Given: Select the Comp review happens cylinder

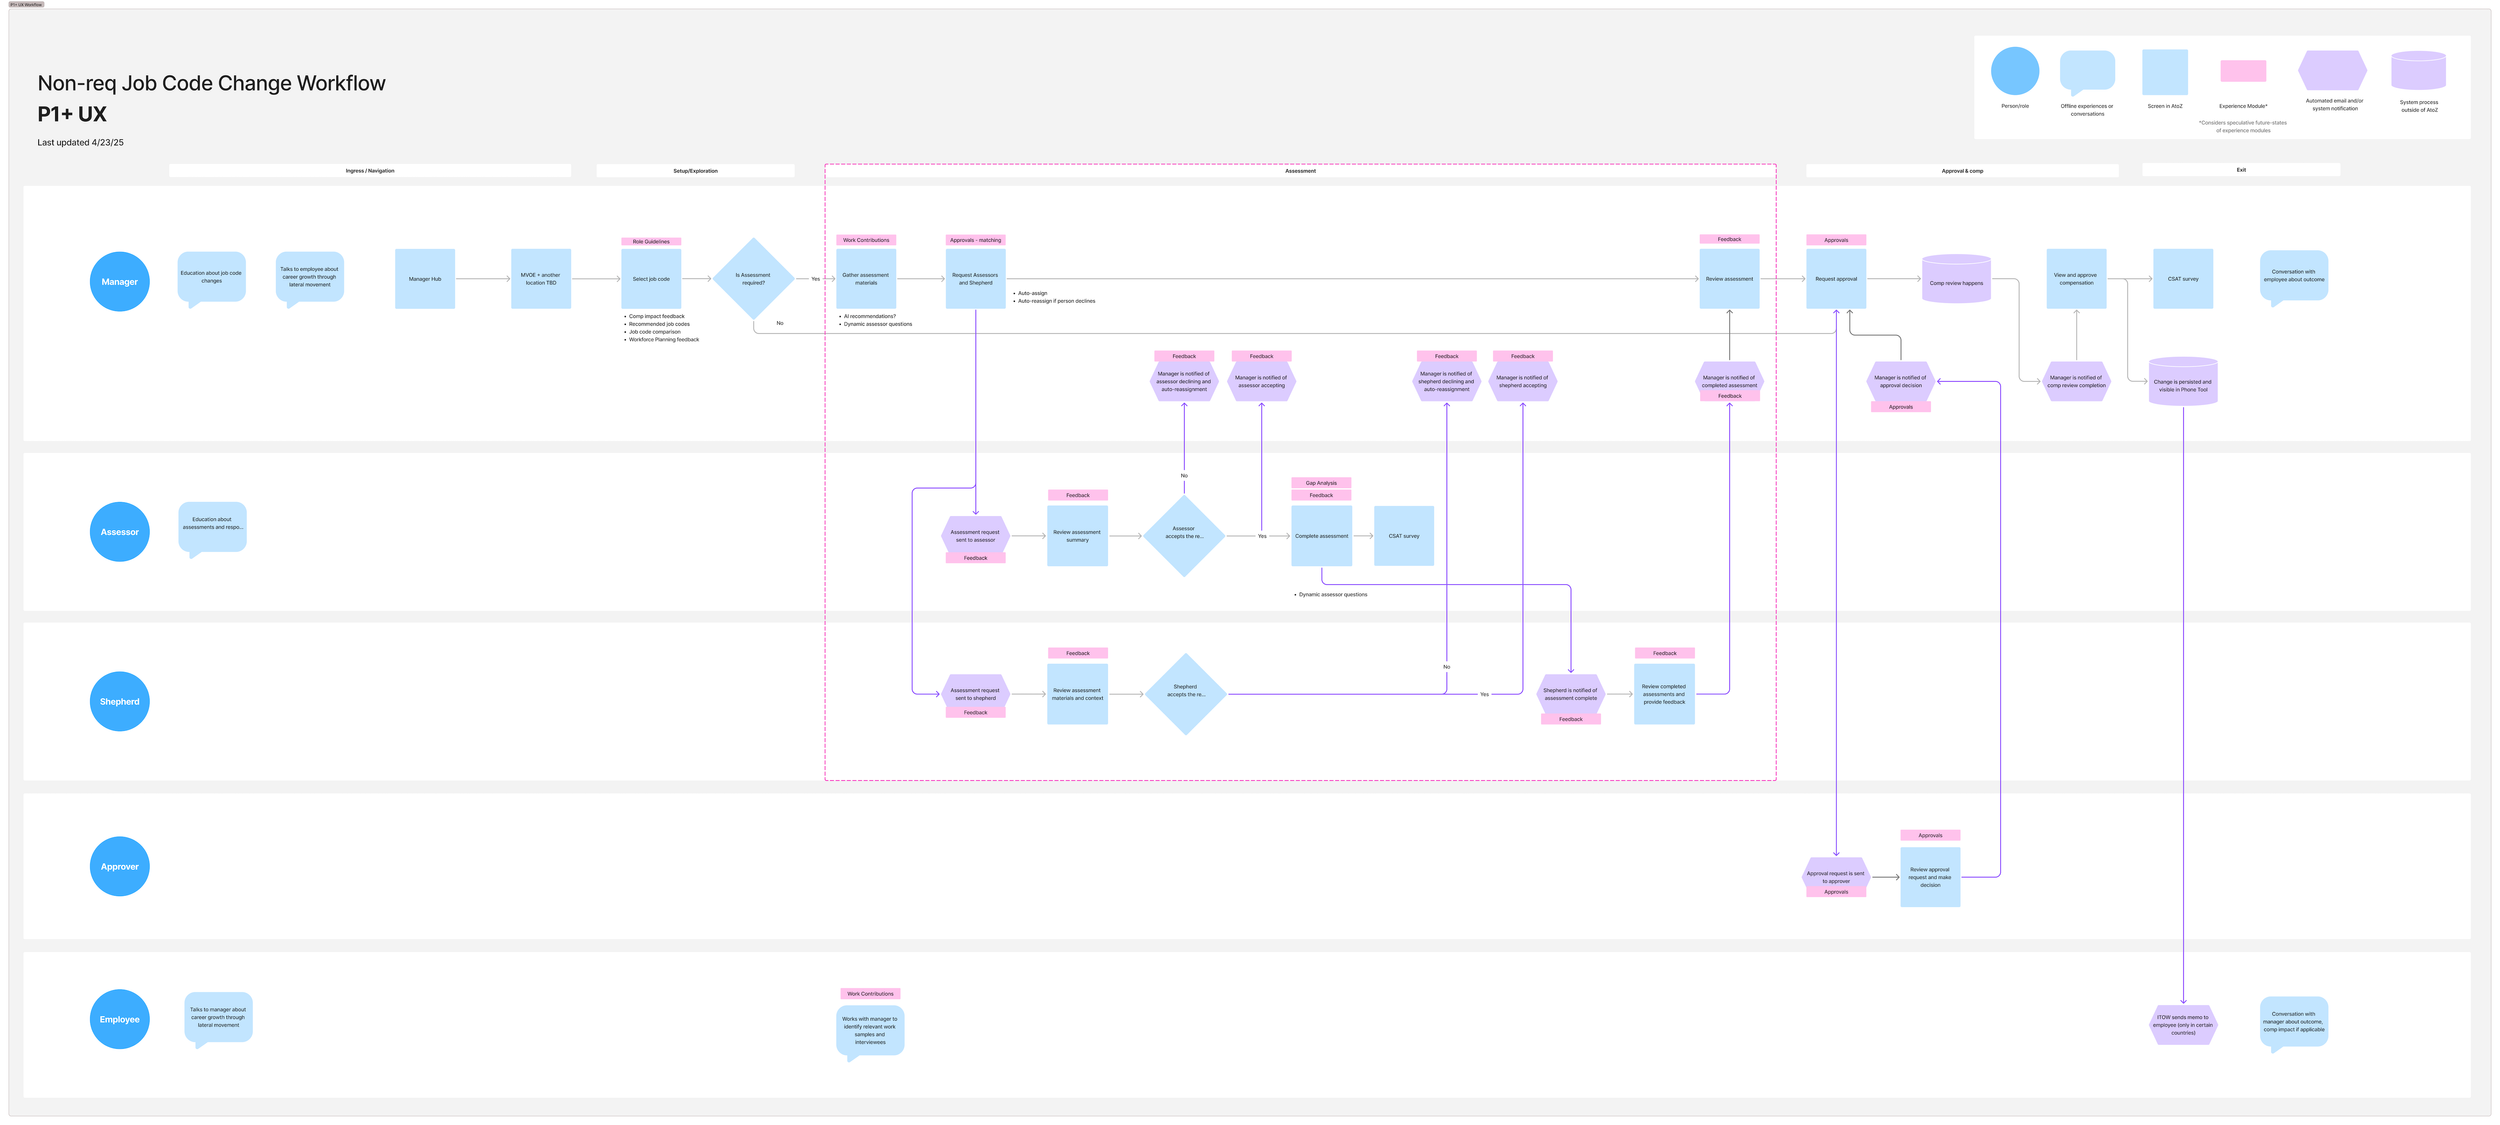Looking at the screenshot, I should coord(1956,279).
